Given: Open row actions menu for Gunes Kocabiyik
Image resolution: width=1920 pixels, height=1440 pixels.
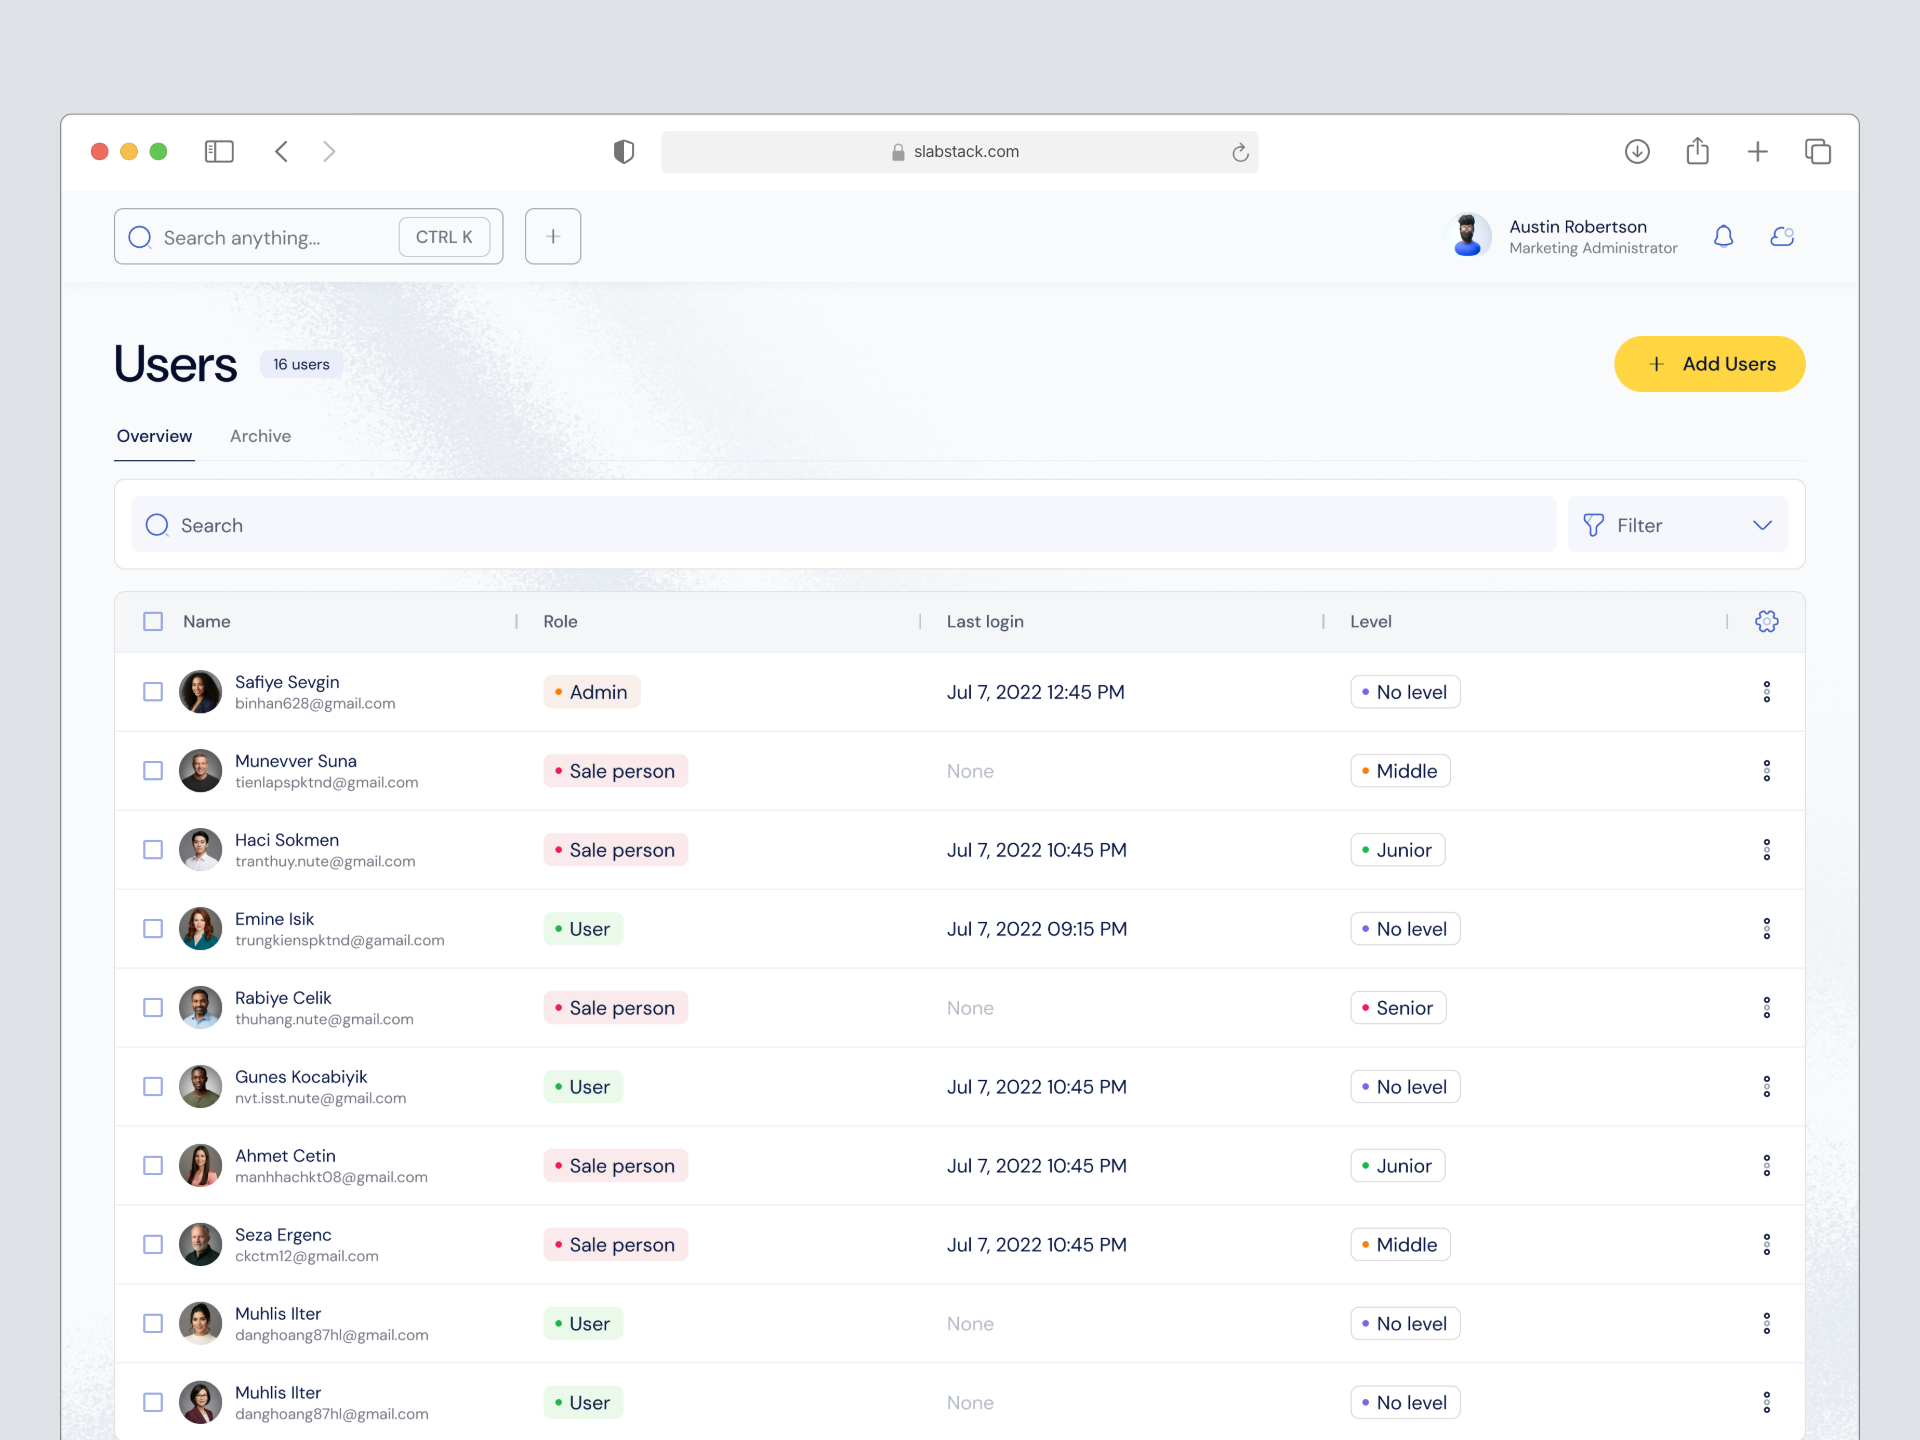Looking at the screenshot, I should point(1767,1087).
